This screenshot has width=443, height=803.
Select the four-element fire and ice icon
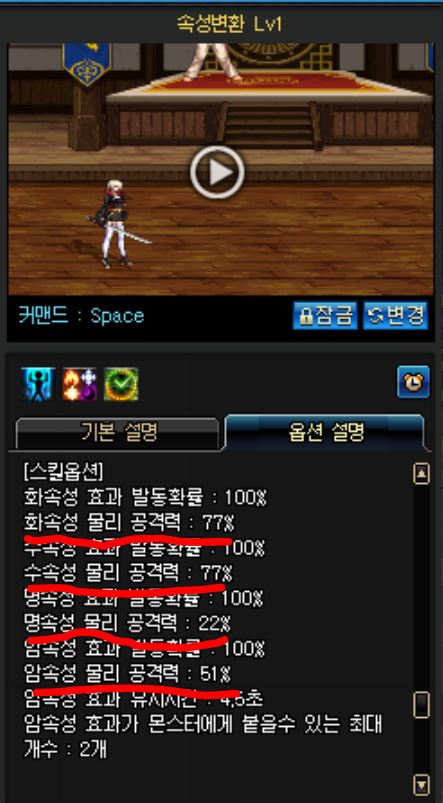[x=79, y=384]
